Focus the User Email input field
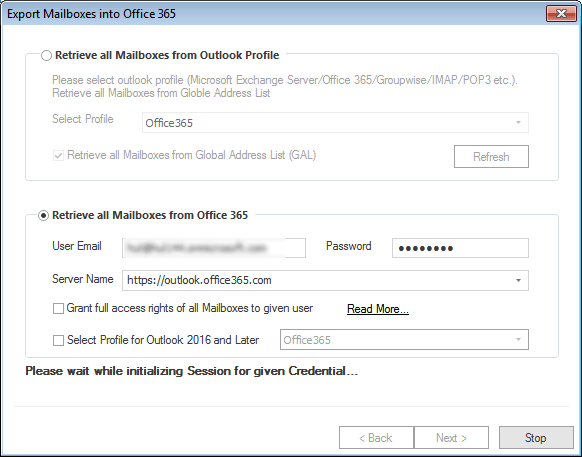 (x=214, y=248)
